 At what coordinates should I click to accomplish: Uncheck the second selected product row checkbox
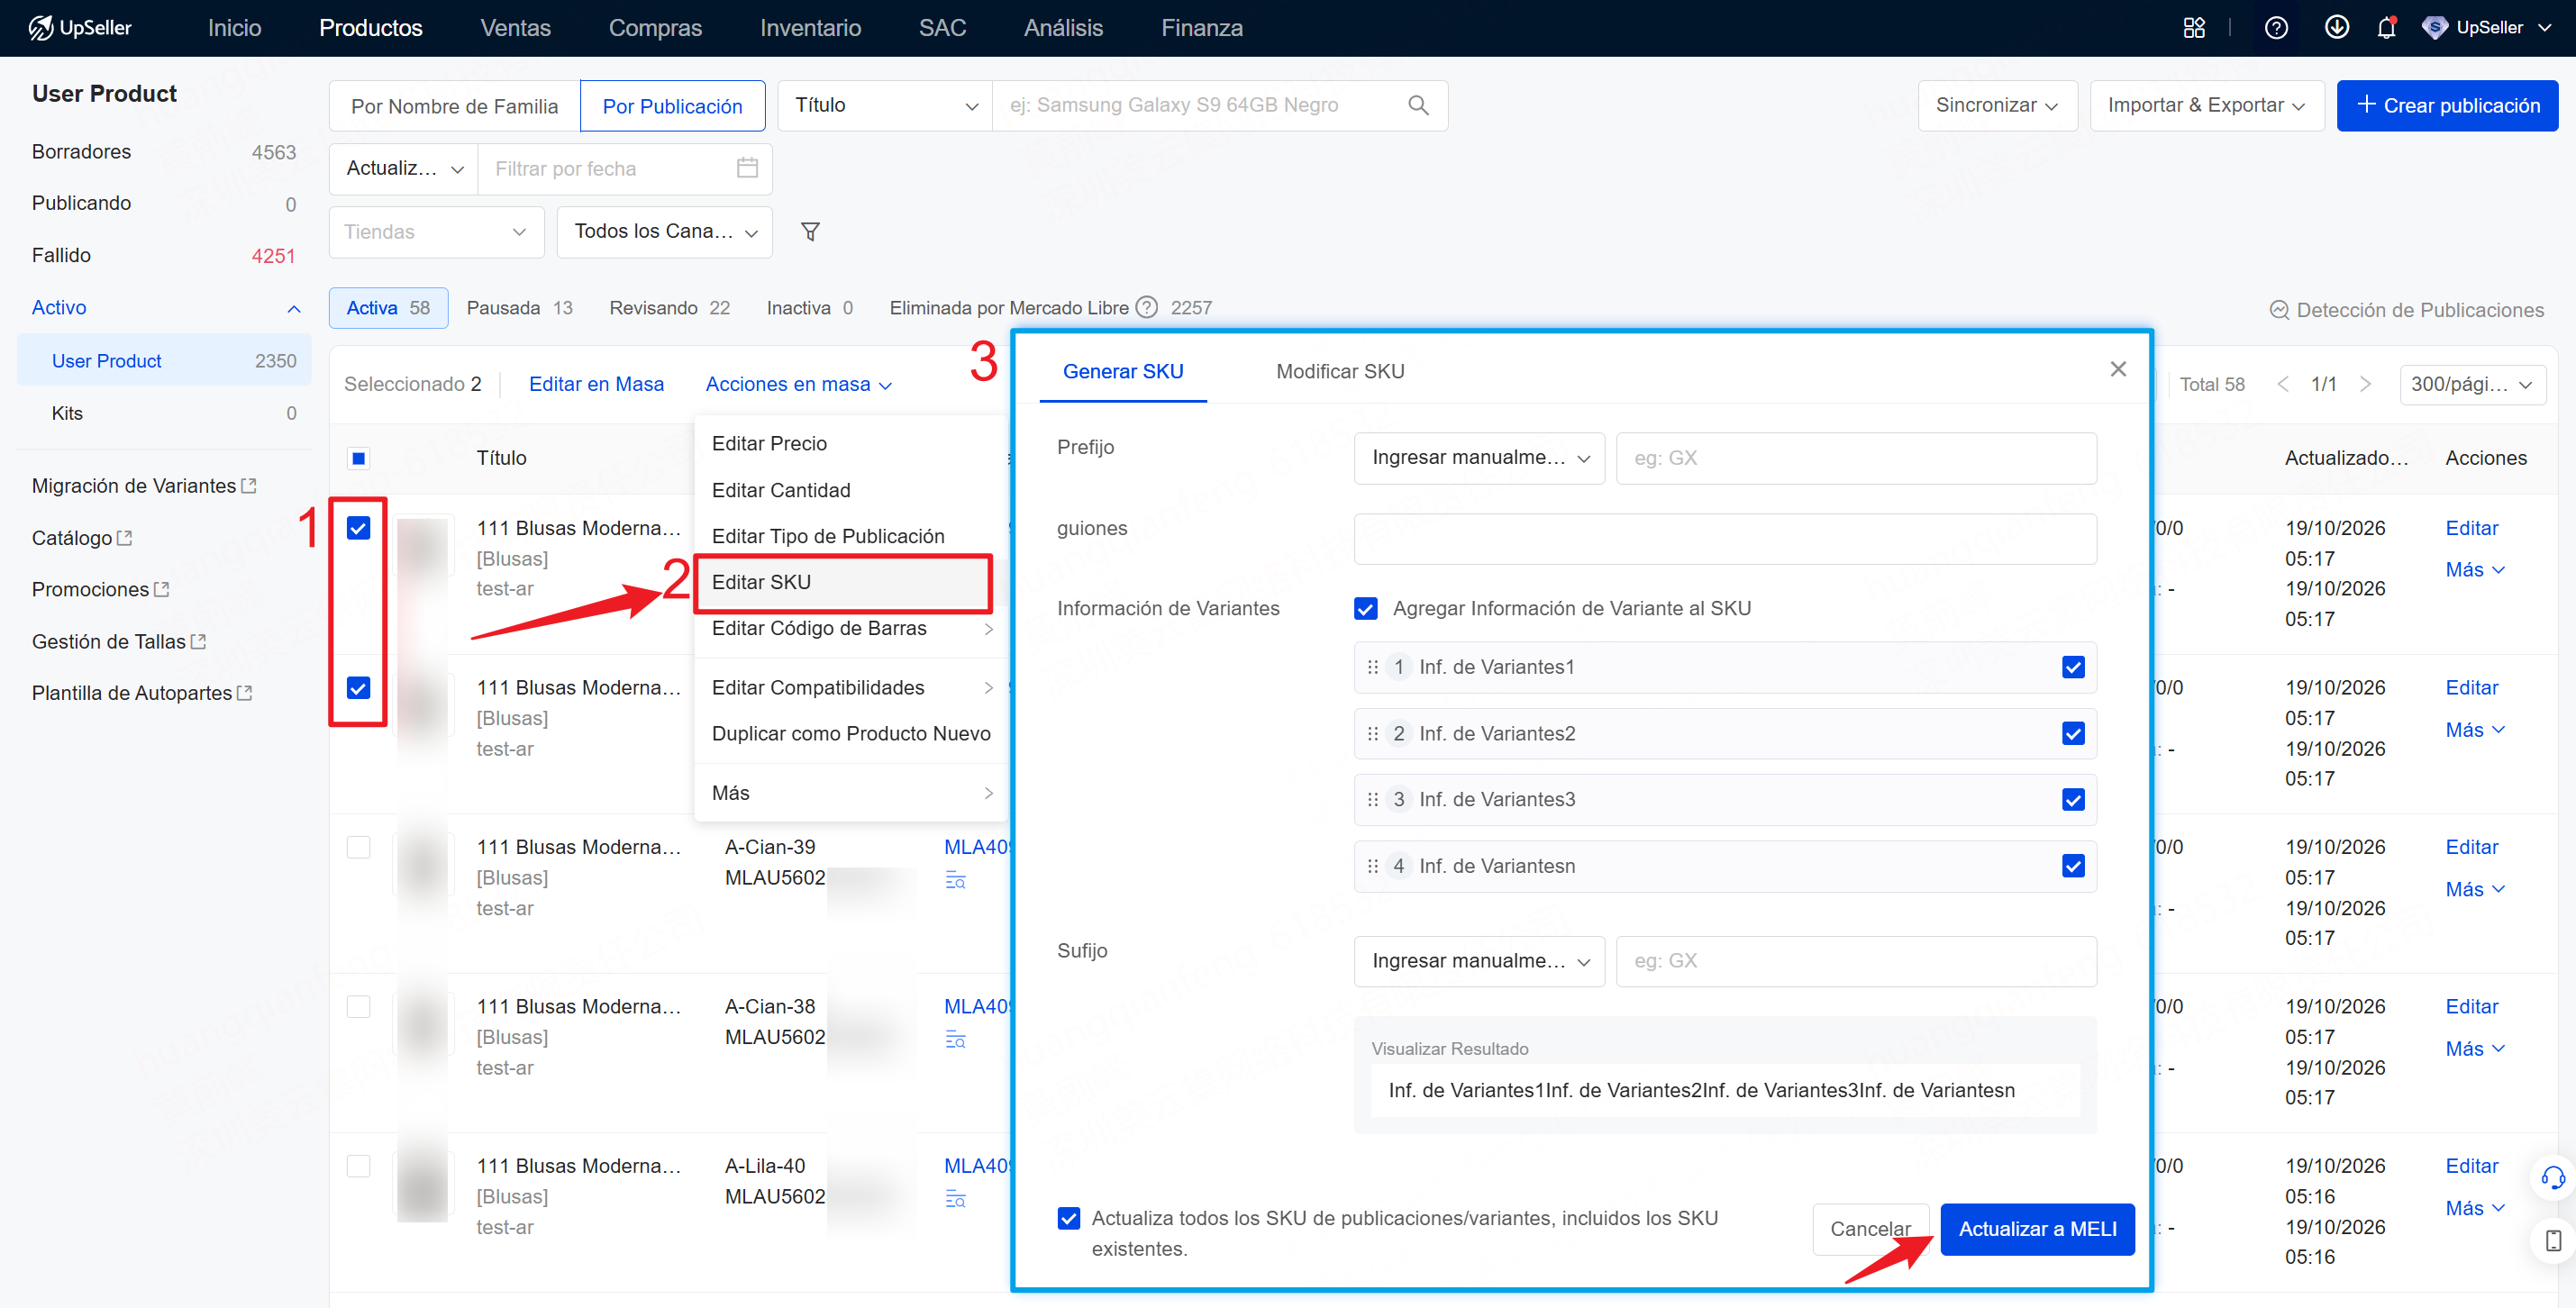[x=358, y=687]
